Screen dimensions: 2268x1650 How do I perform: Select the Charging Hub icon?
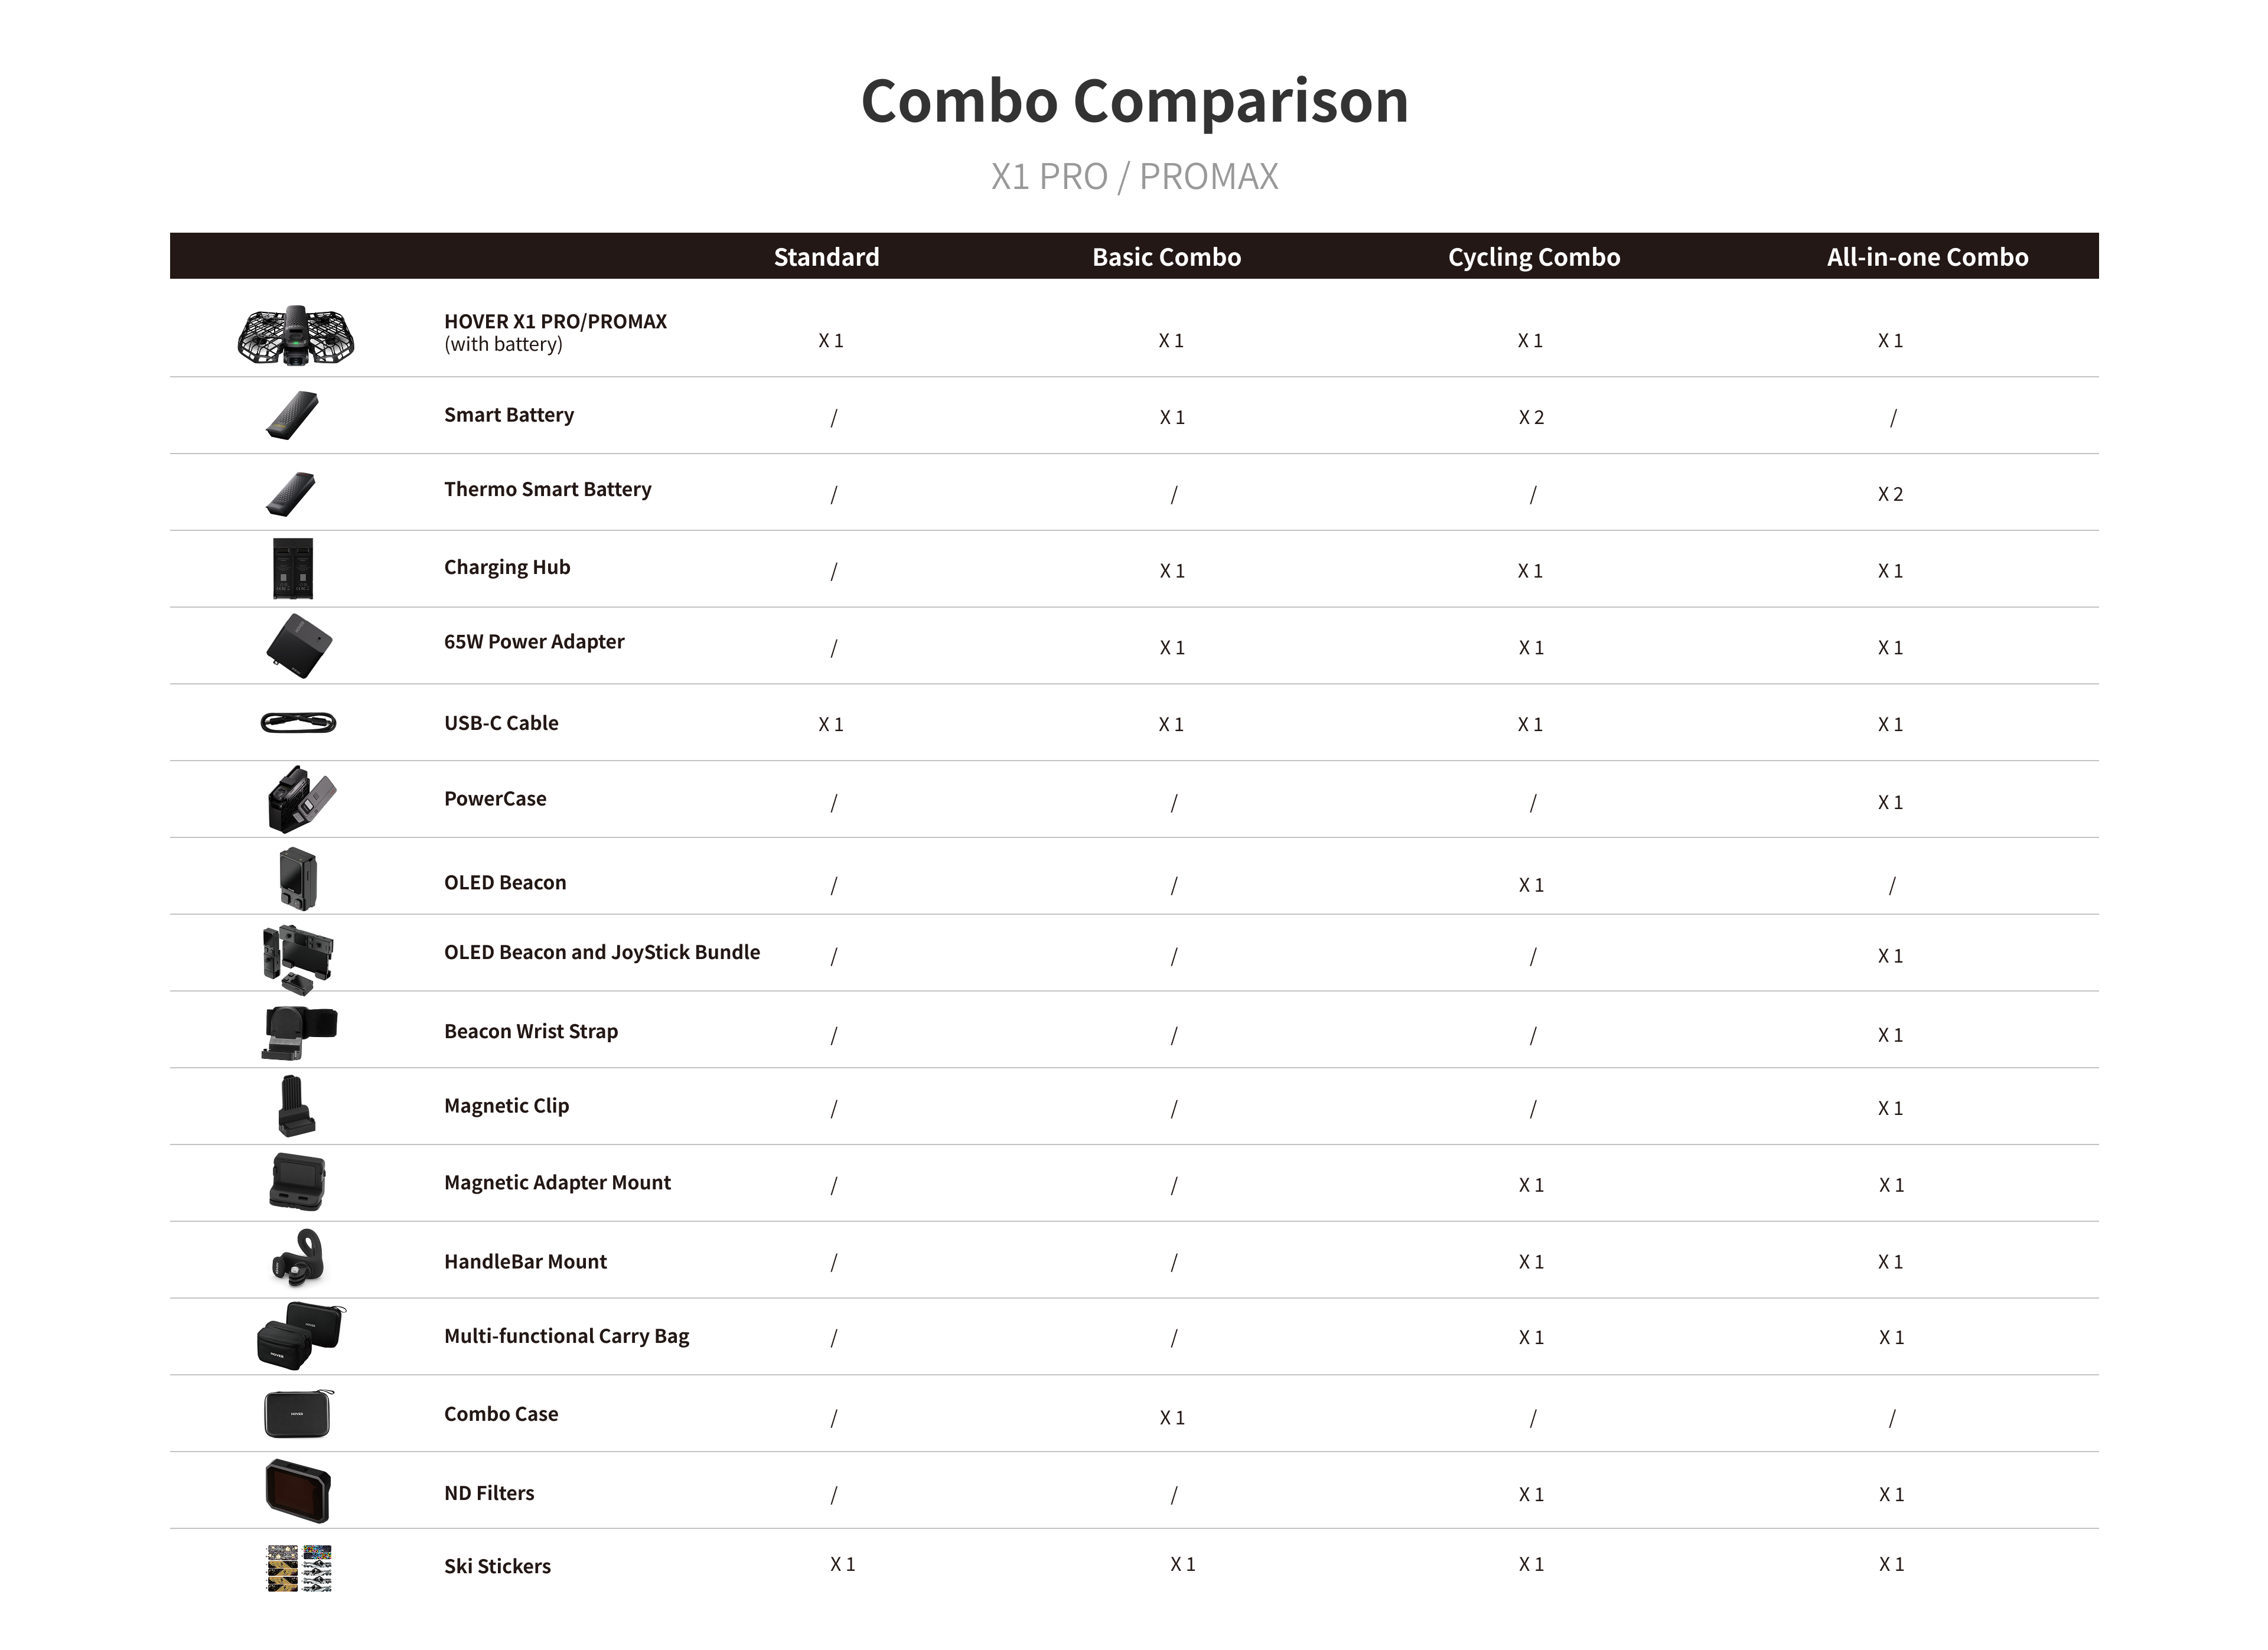293,568
